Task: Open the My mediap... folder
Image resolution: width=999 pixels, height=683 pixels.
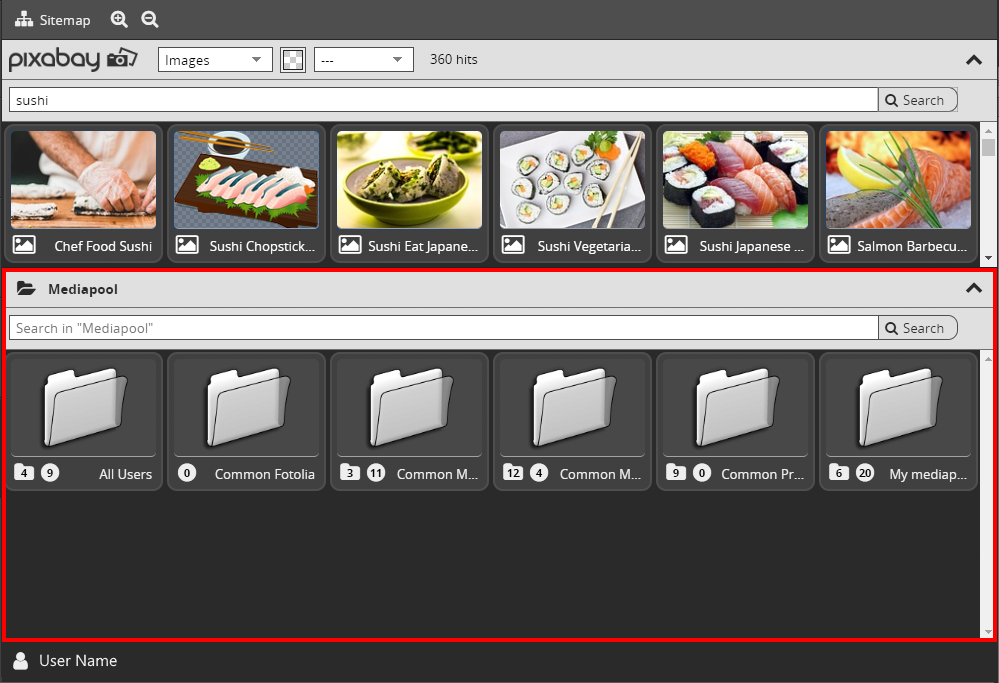Action: pyautogui.click(x=898, y=422)
